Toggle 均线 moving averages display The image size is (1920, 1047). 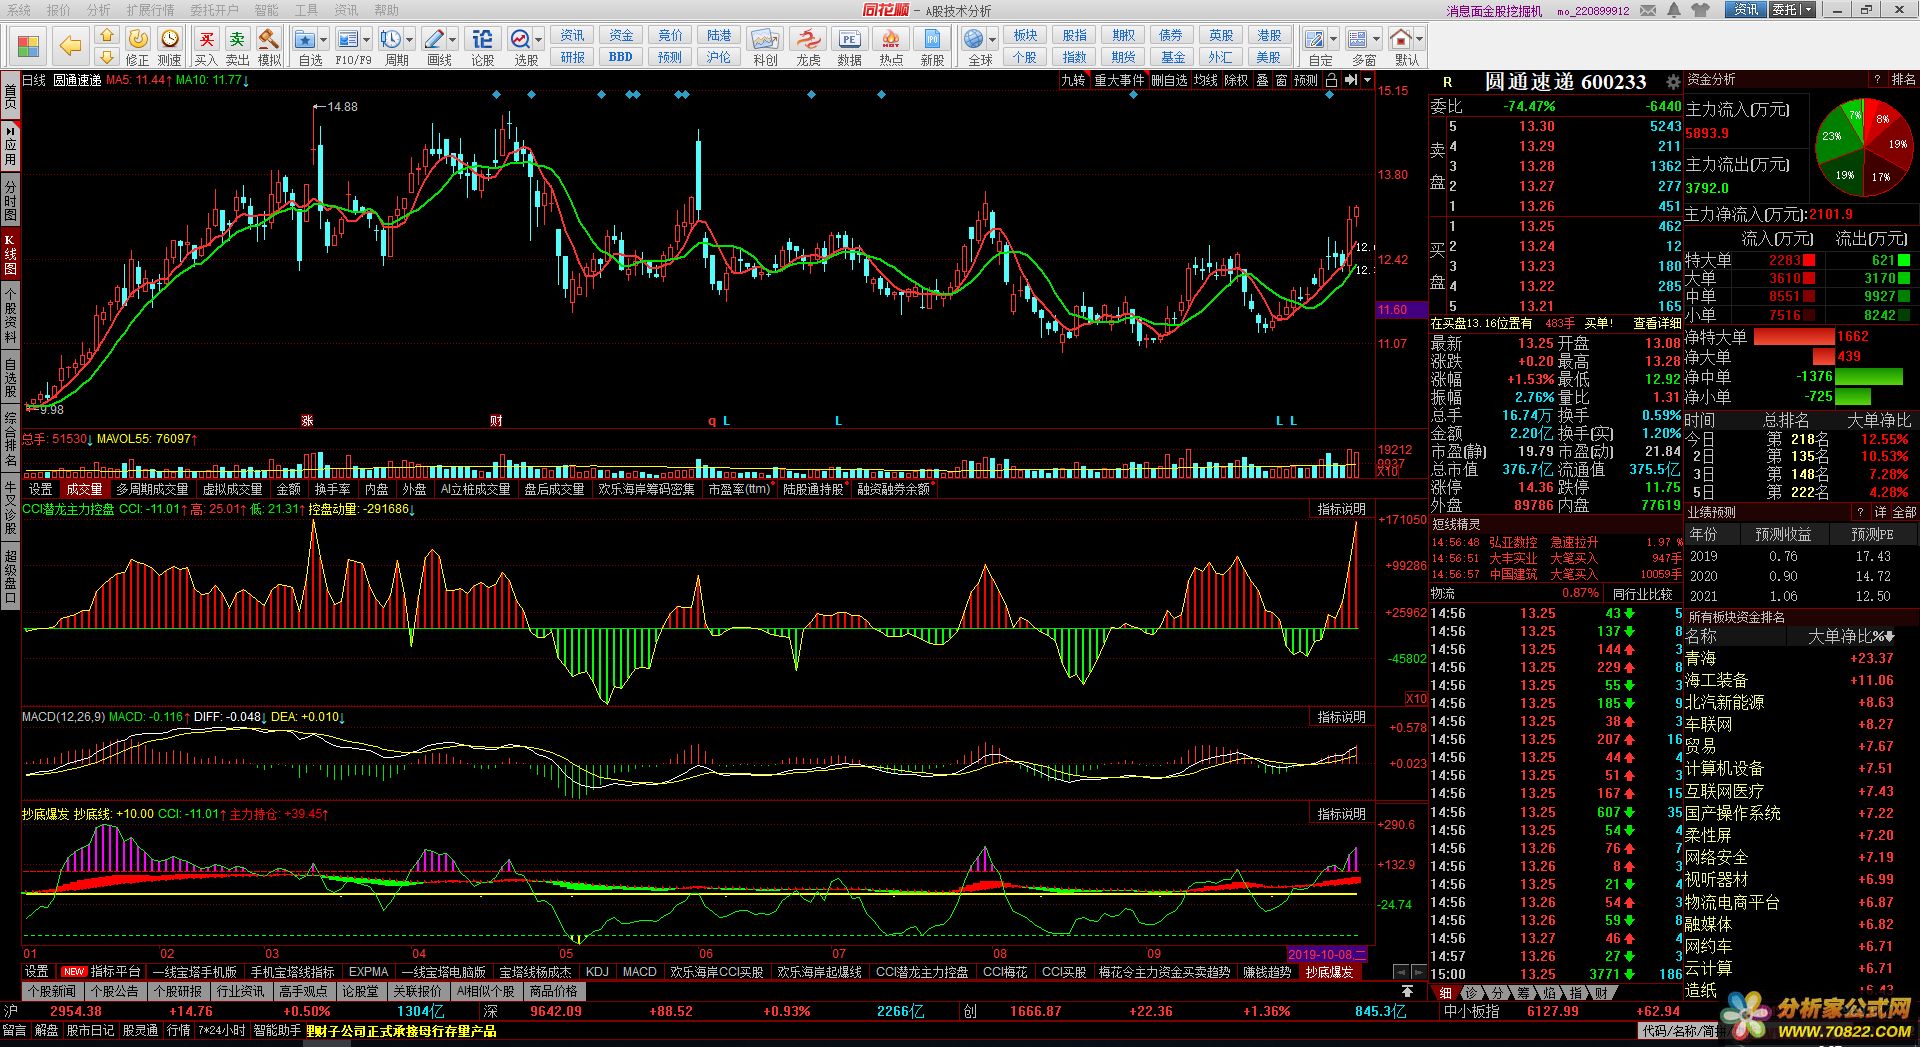tap(1206, 80)
